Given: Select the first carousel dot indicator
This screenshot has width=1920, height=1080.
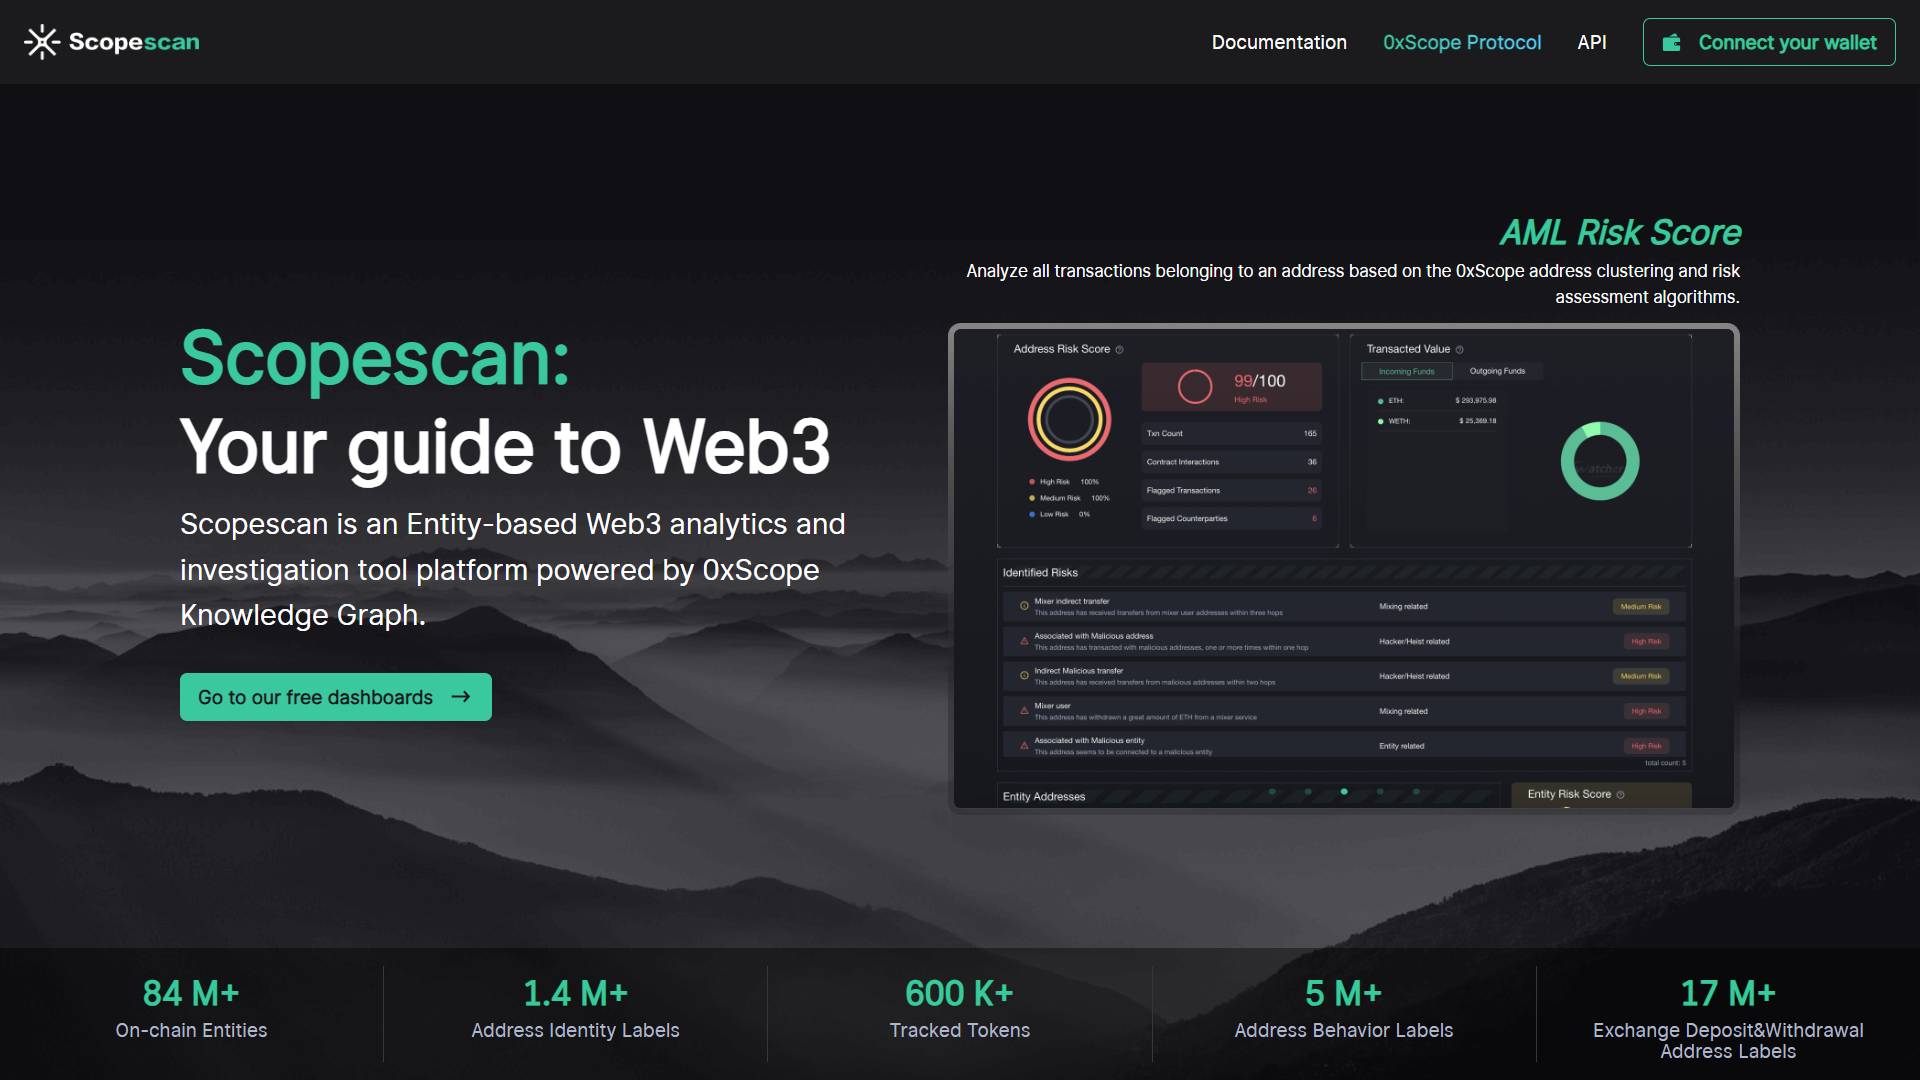Looking at the screenshot, I should tap(1272, 792).
